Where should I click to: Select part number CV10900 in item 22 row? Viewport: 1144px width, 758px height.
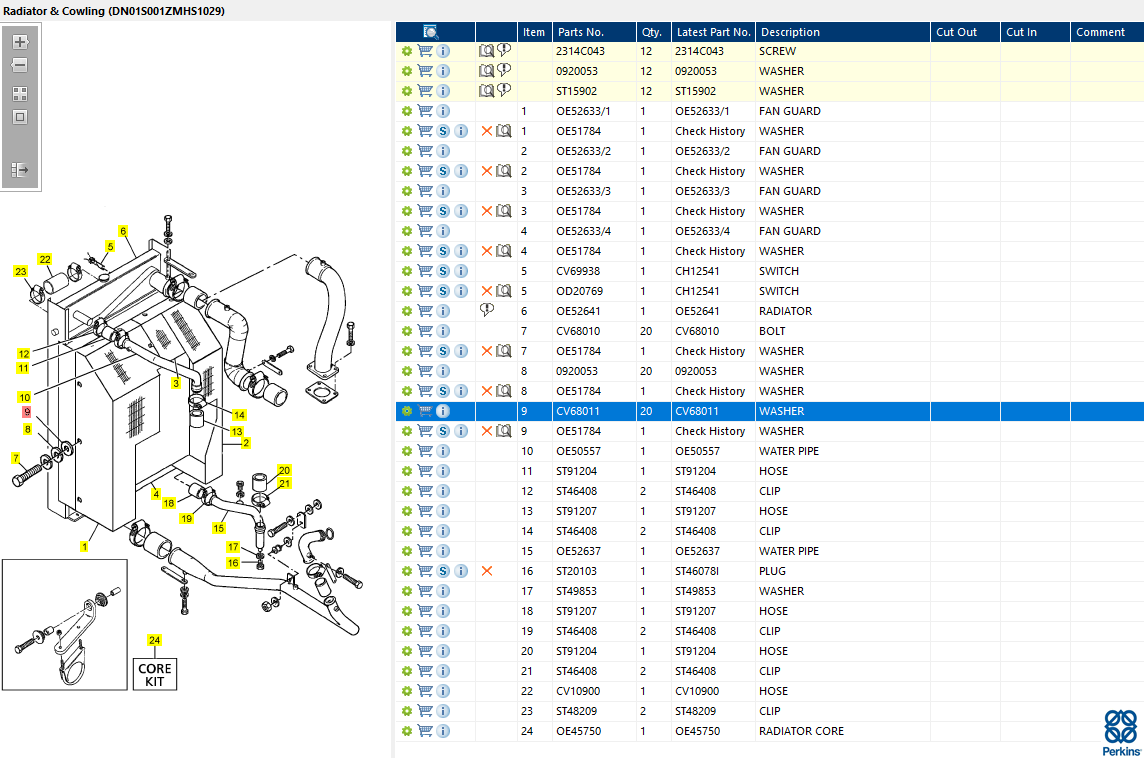[x=578, y=691]
